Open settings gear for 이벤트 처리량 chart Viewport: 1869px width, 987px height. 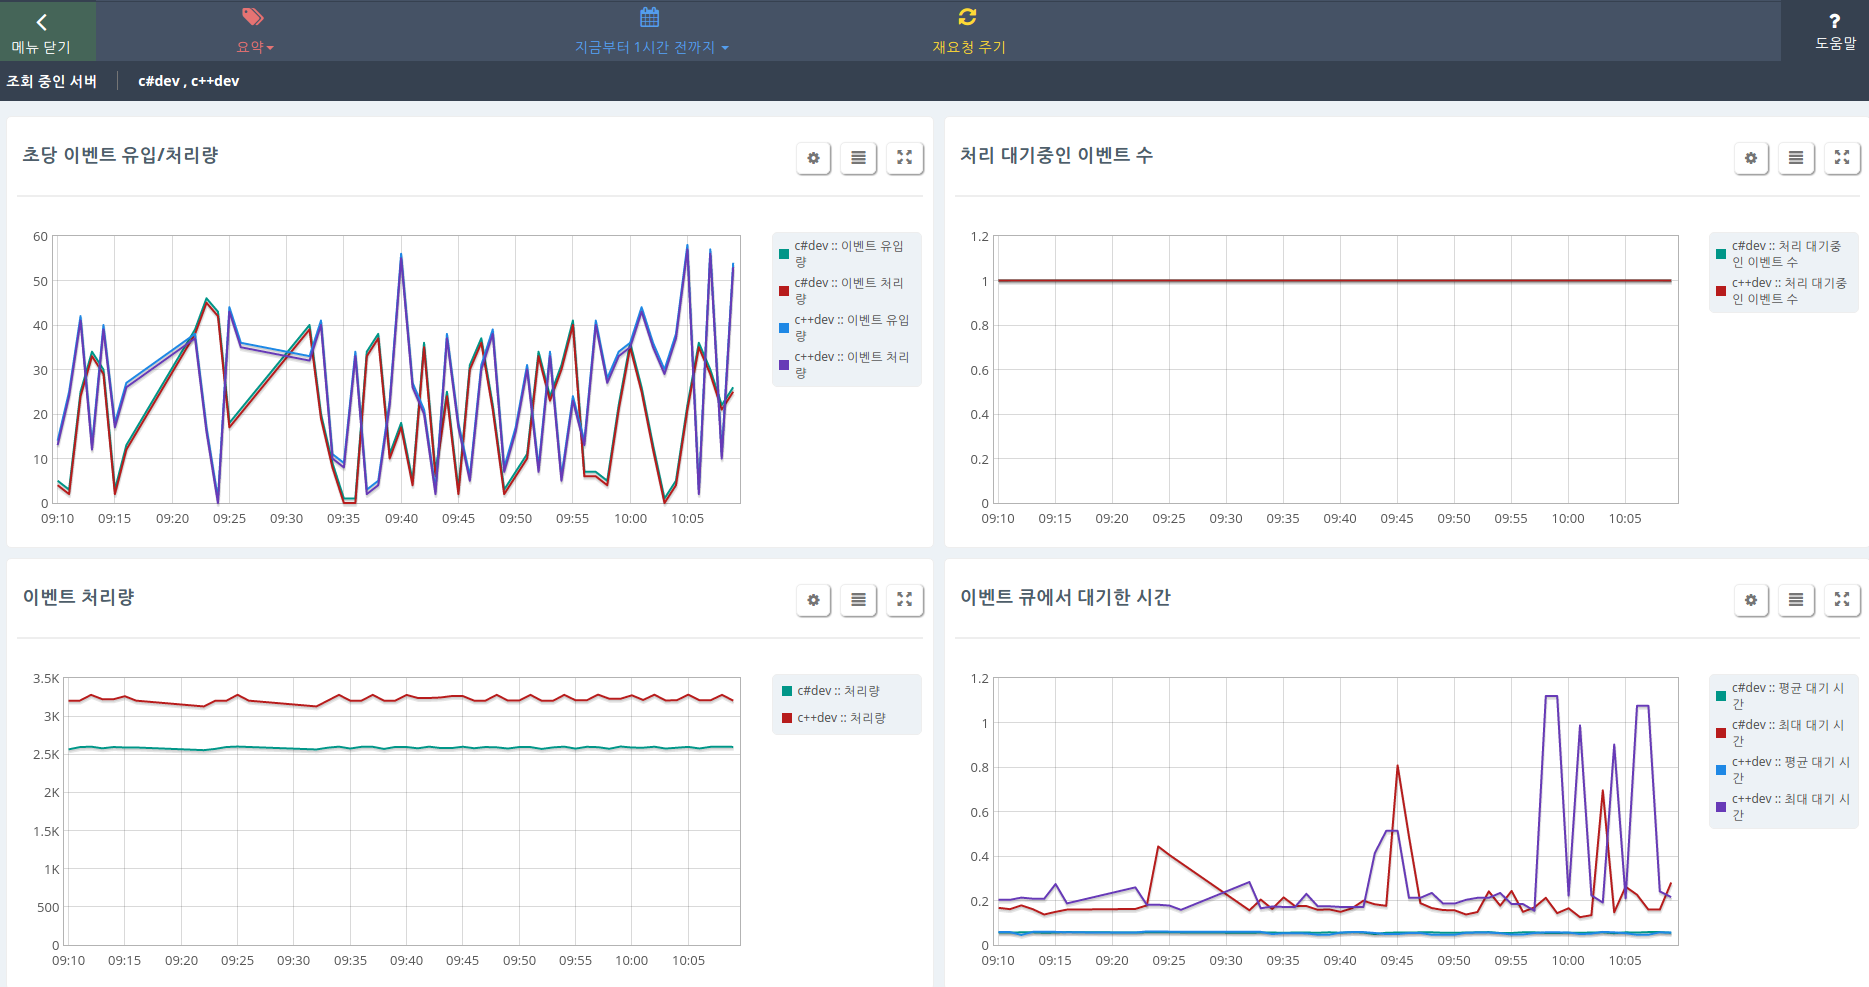tap(814, 600)
